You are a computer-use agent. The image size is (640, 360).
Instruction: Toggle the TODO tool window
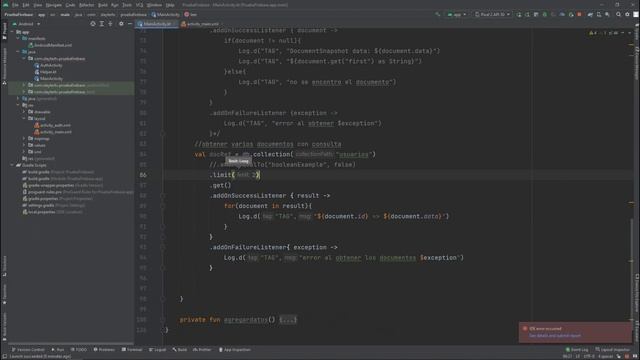79,350
